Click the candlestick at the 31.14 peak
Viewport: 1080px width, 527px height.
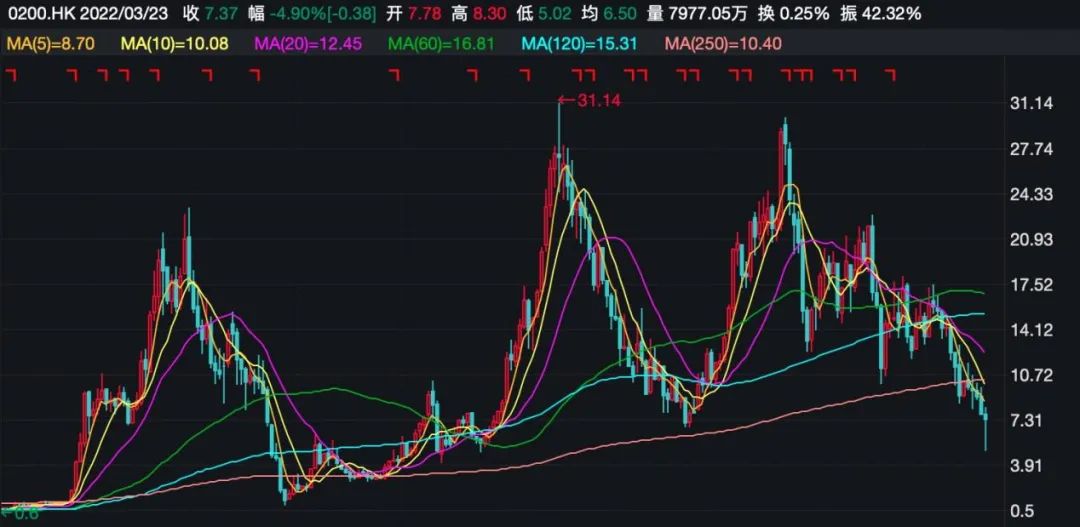coord(559,148)
